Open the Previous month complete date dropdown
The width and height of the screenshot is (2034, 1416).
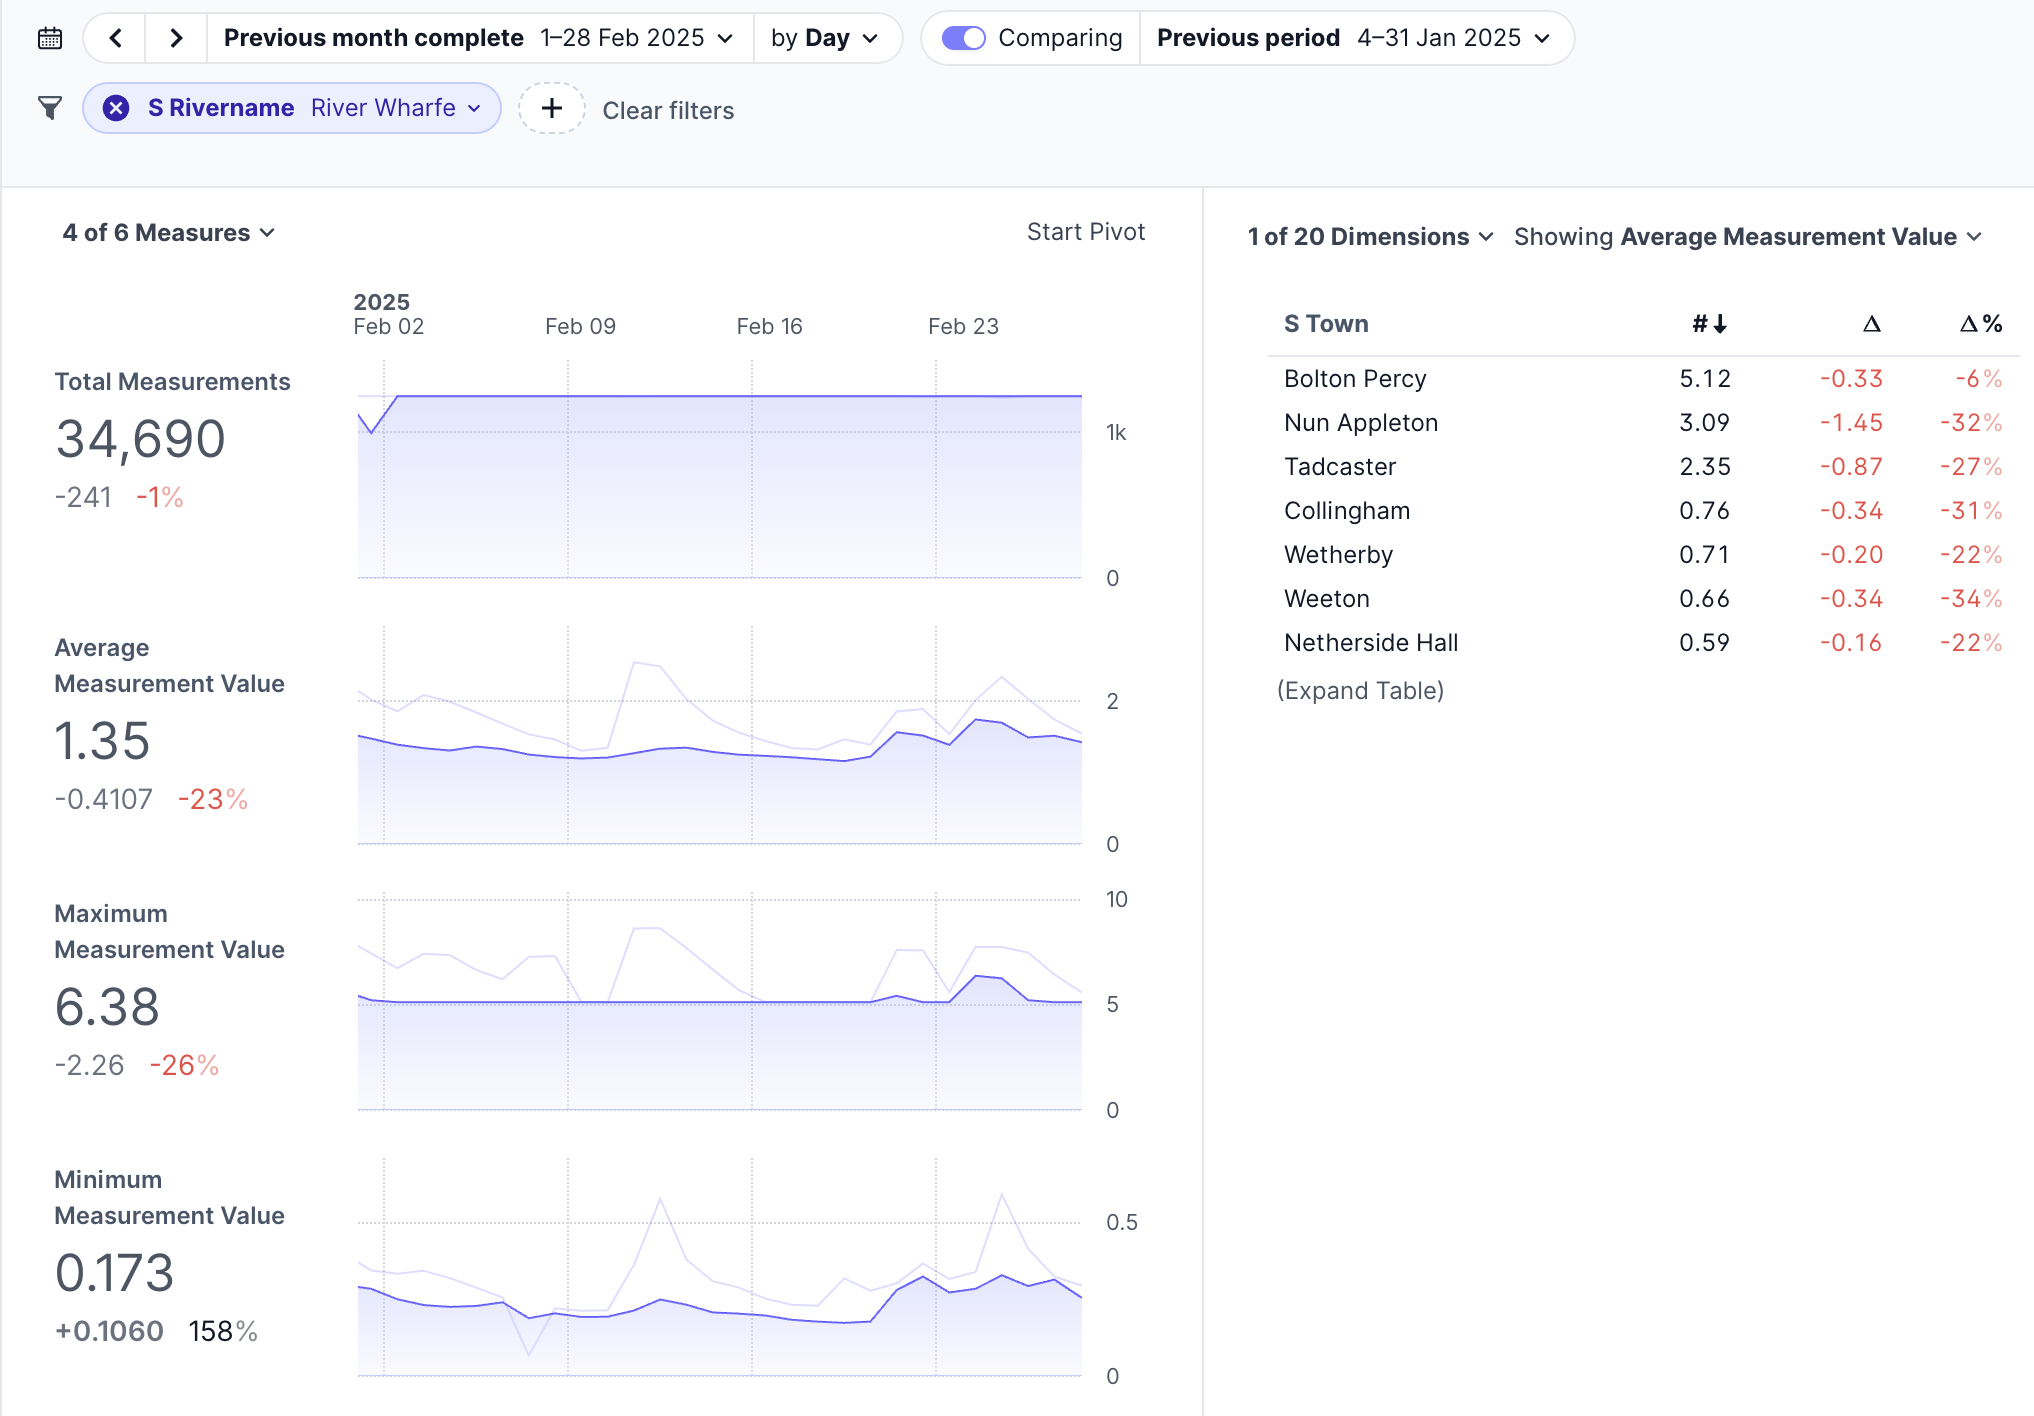tap(479, 38)
